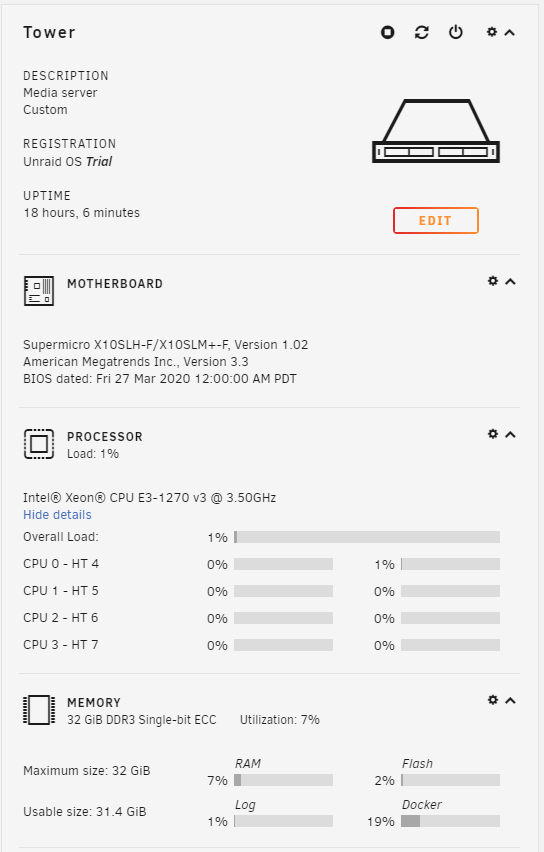
Task: Open Processor section gear icon
Action: (493, 434)
